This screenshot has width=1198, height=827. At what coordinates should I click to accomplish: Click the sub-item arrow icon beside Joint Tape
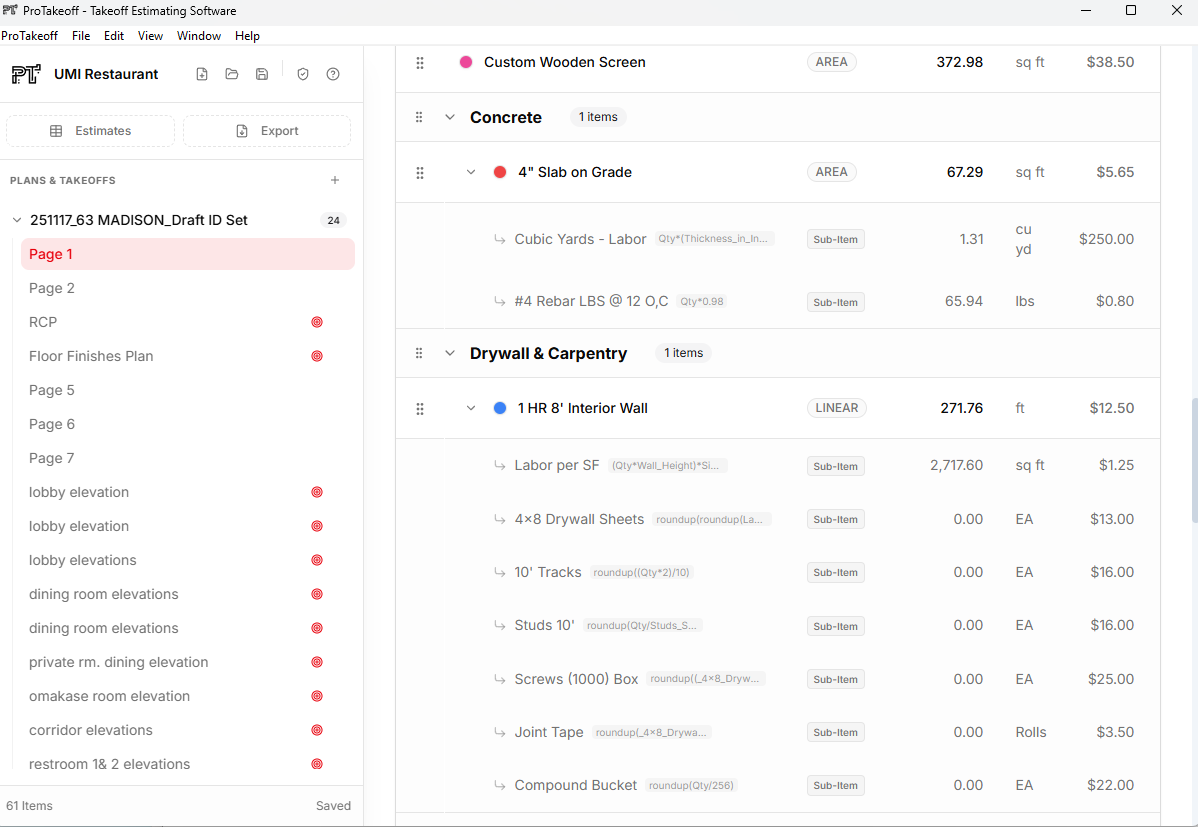[499, 732]
